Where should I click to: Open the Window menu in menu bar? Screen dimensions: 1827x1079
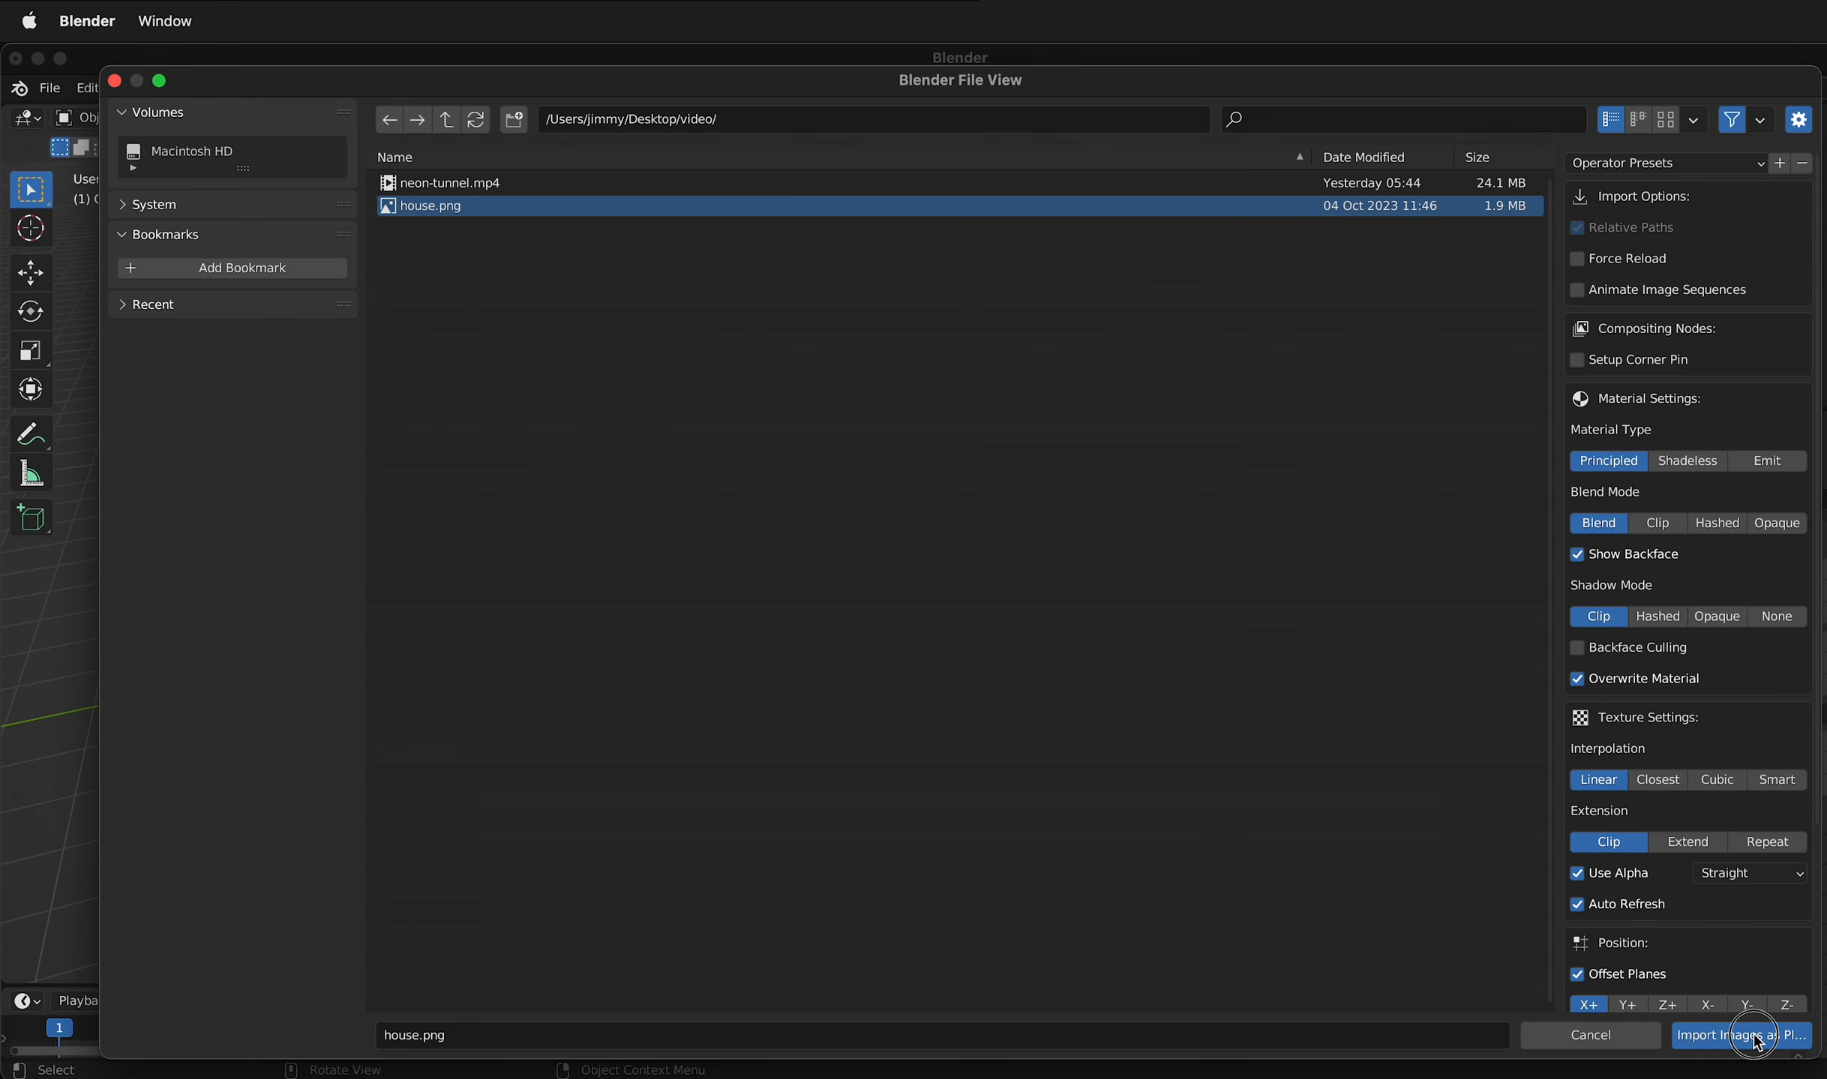[x=165, y=21]
